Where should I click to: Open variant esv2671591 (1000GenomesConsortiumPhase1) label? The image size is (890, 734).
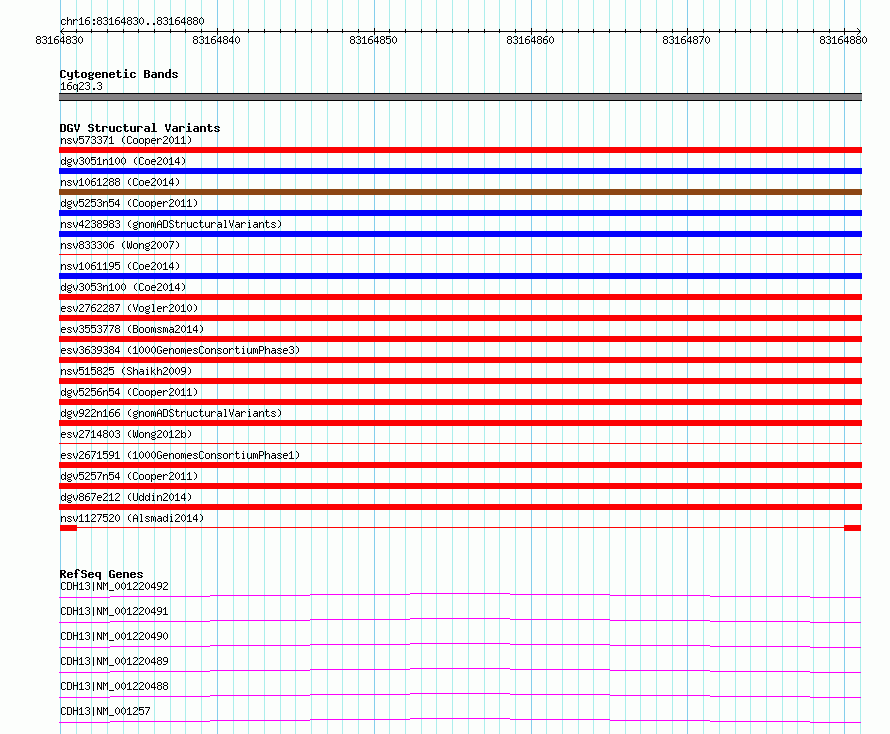180,455
